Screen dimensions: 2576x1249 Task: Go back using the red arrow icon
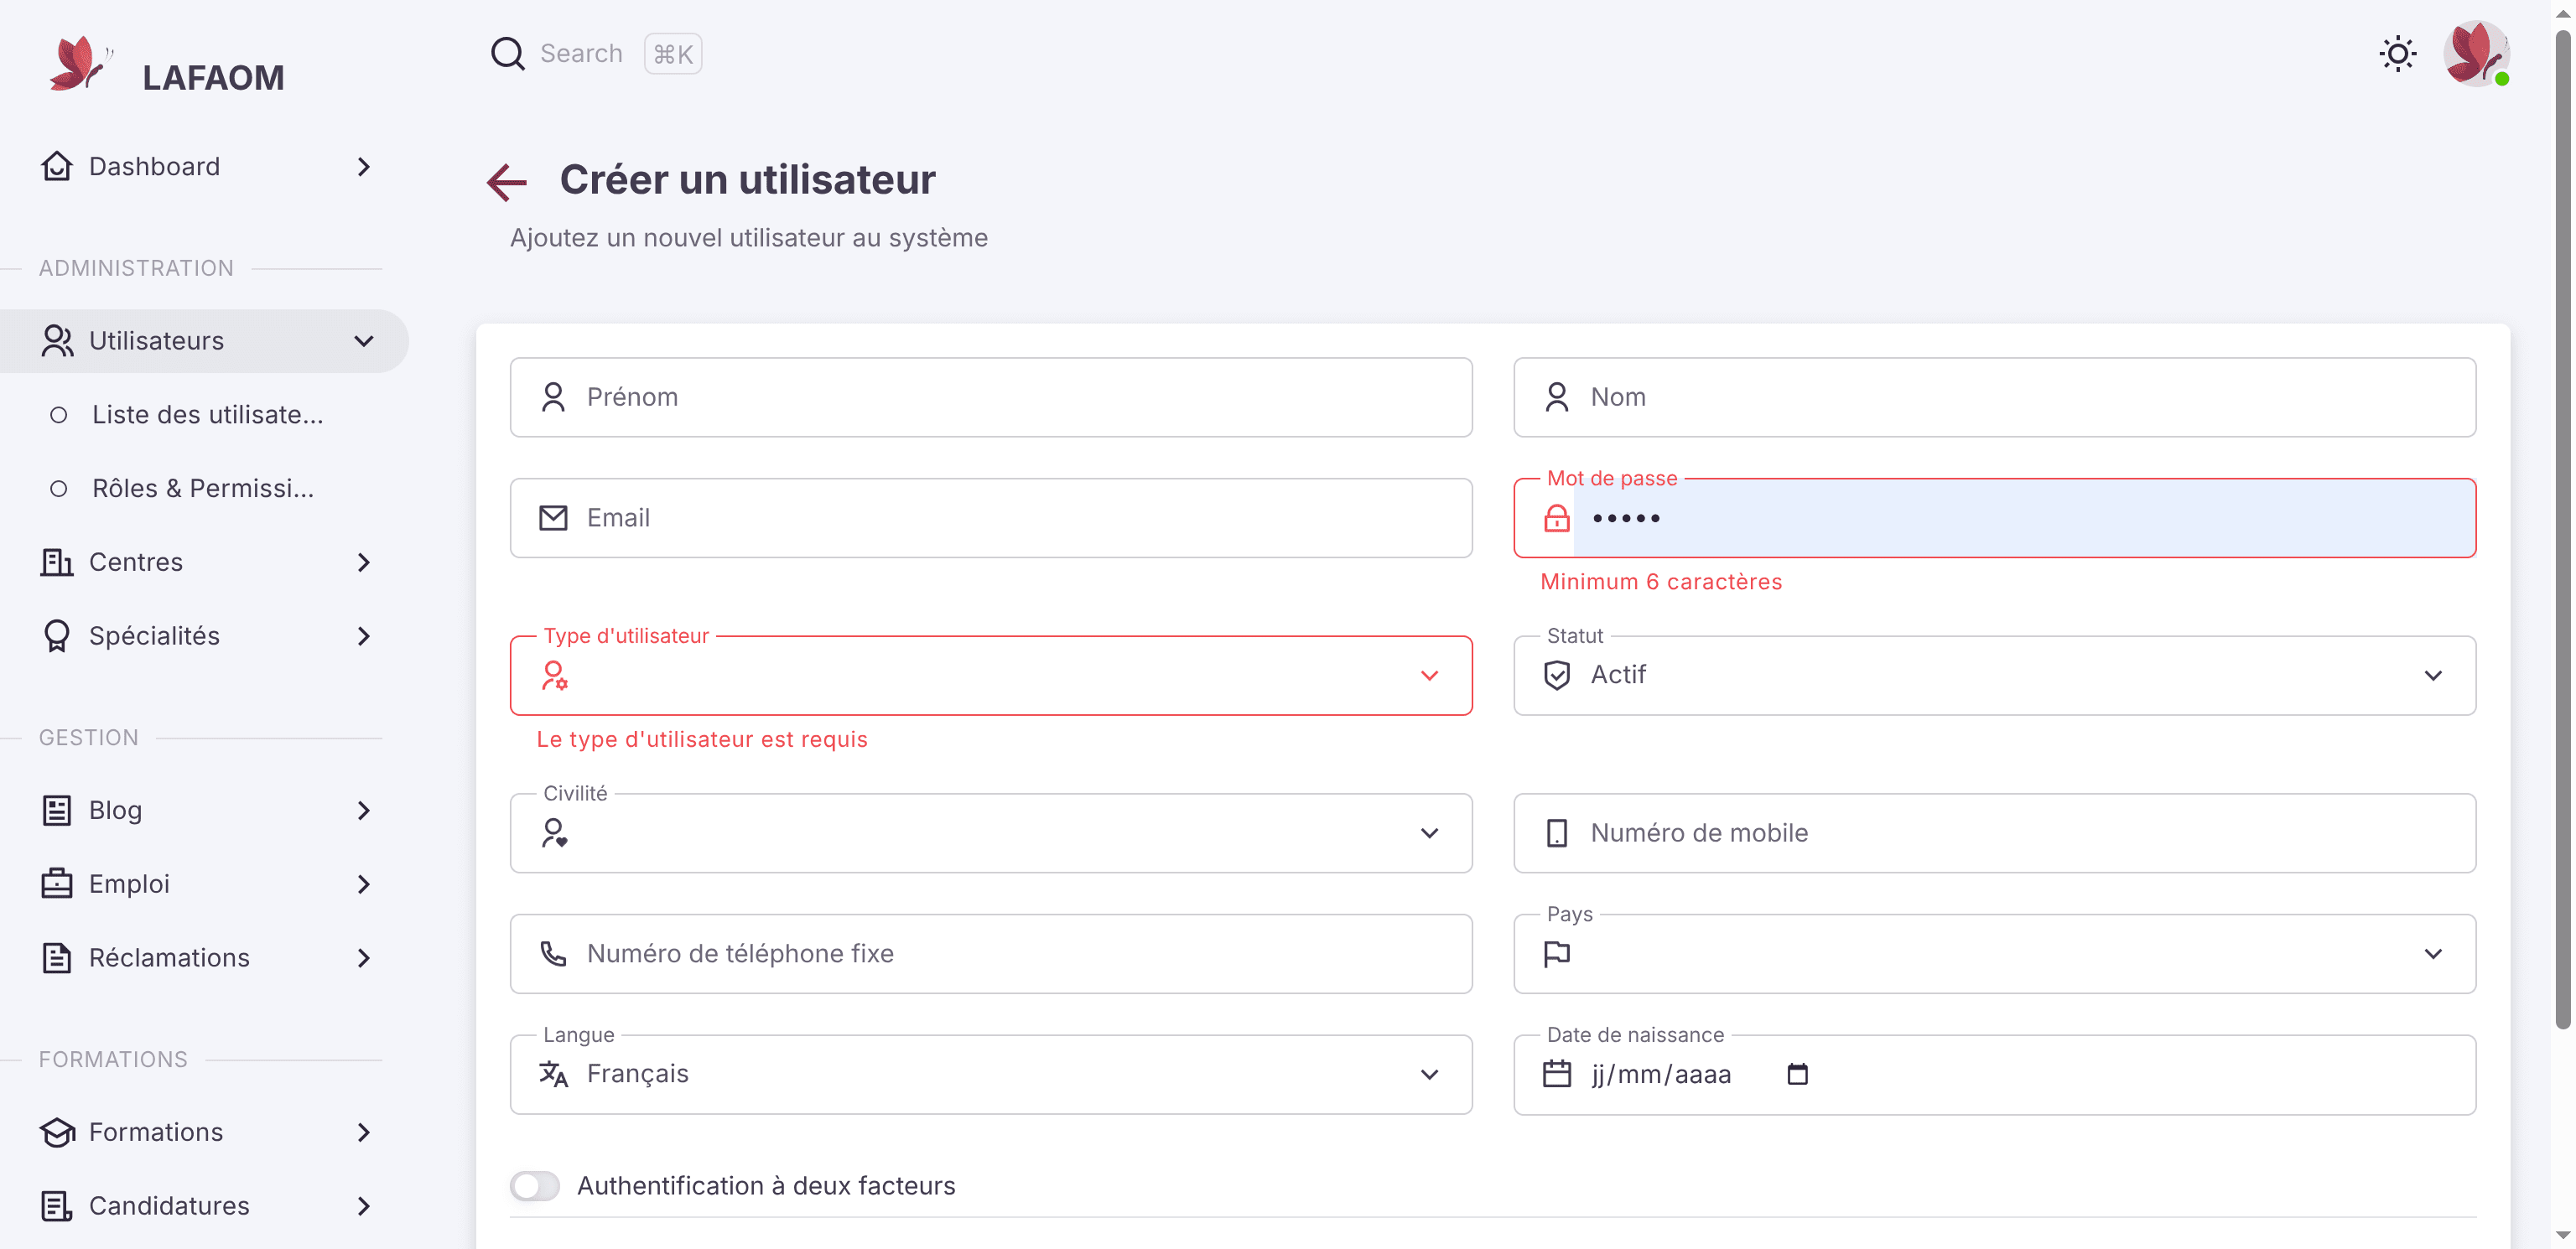(507, 183)
